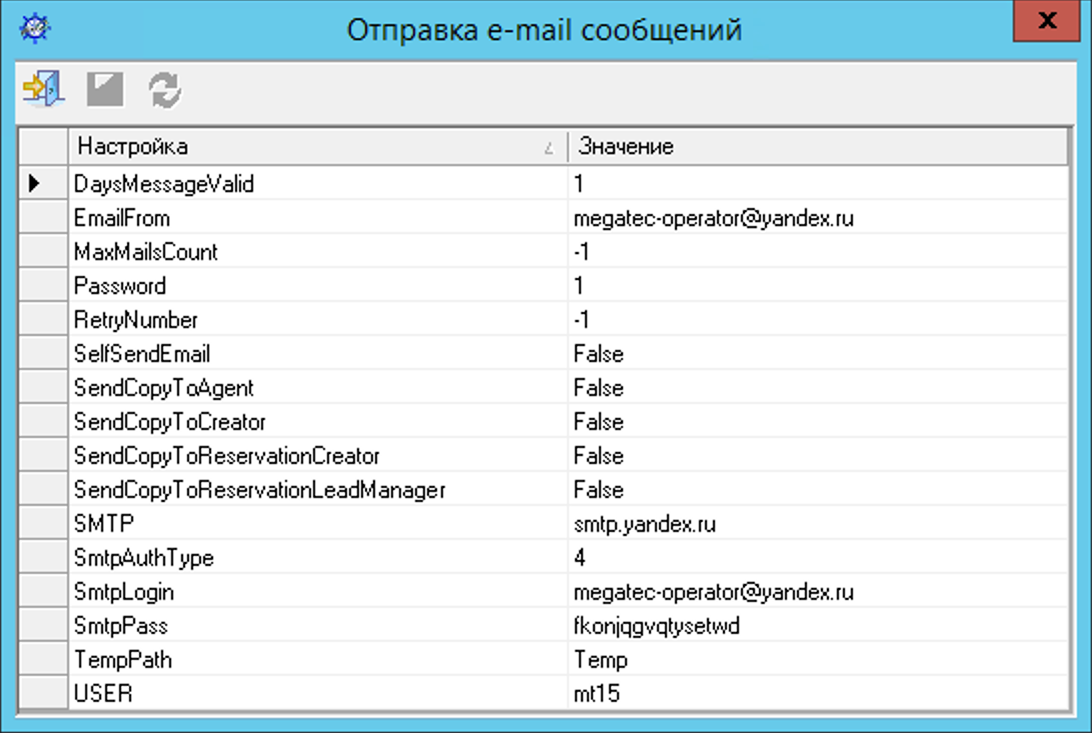Click the SendCopyToAgent False value
The image size is (1092, 733).
(x=598, y=388)
